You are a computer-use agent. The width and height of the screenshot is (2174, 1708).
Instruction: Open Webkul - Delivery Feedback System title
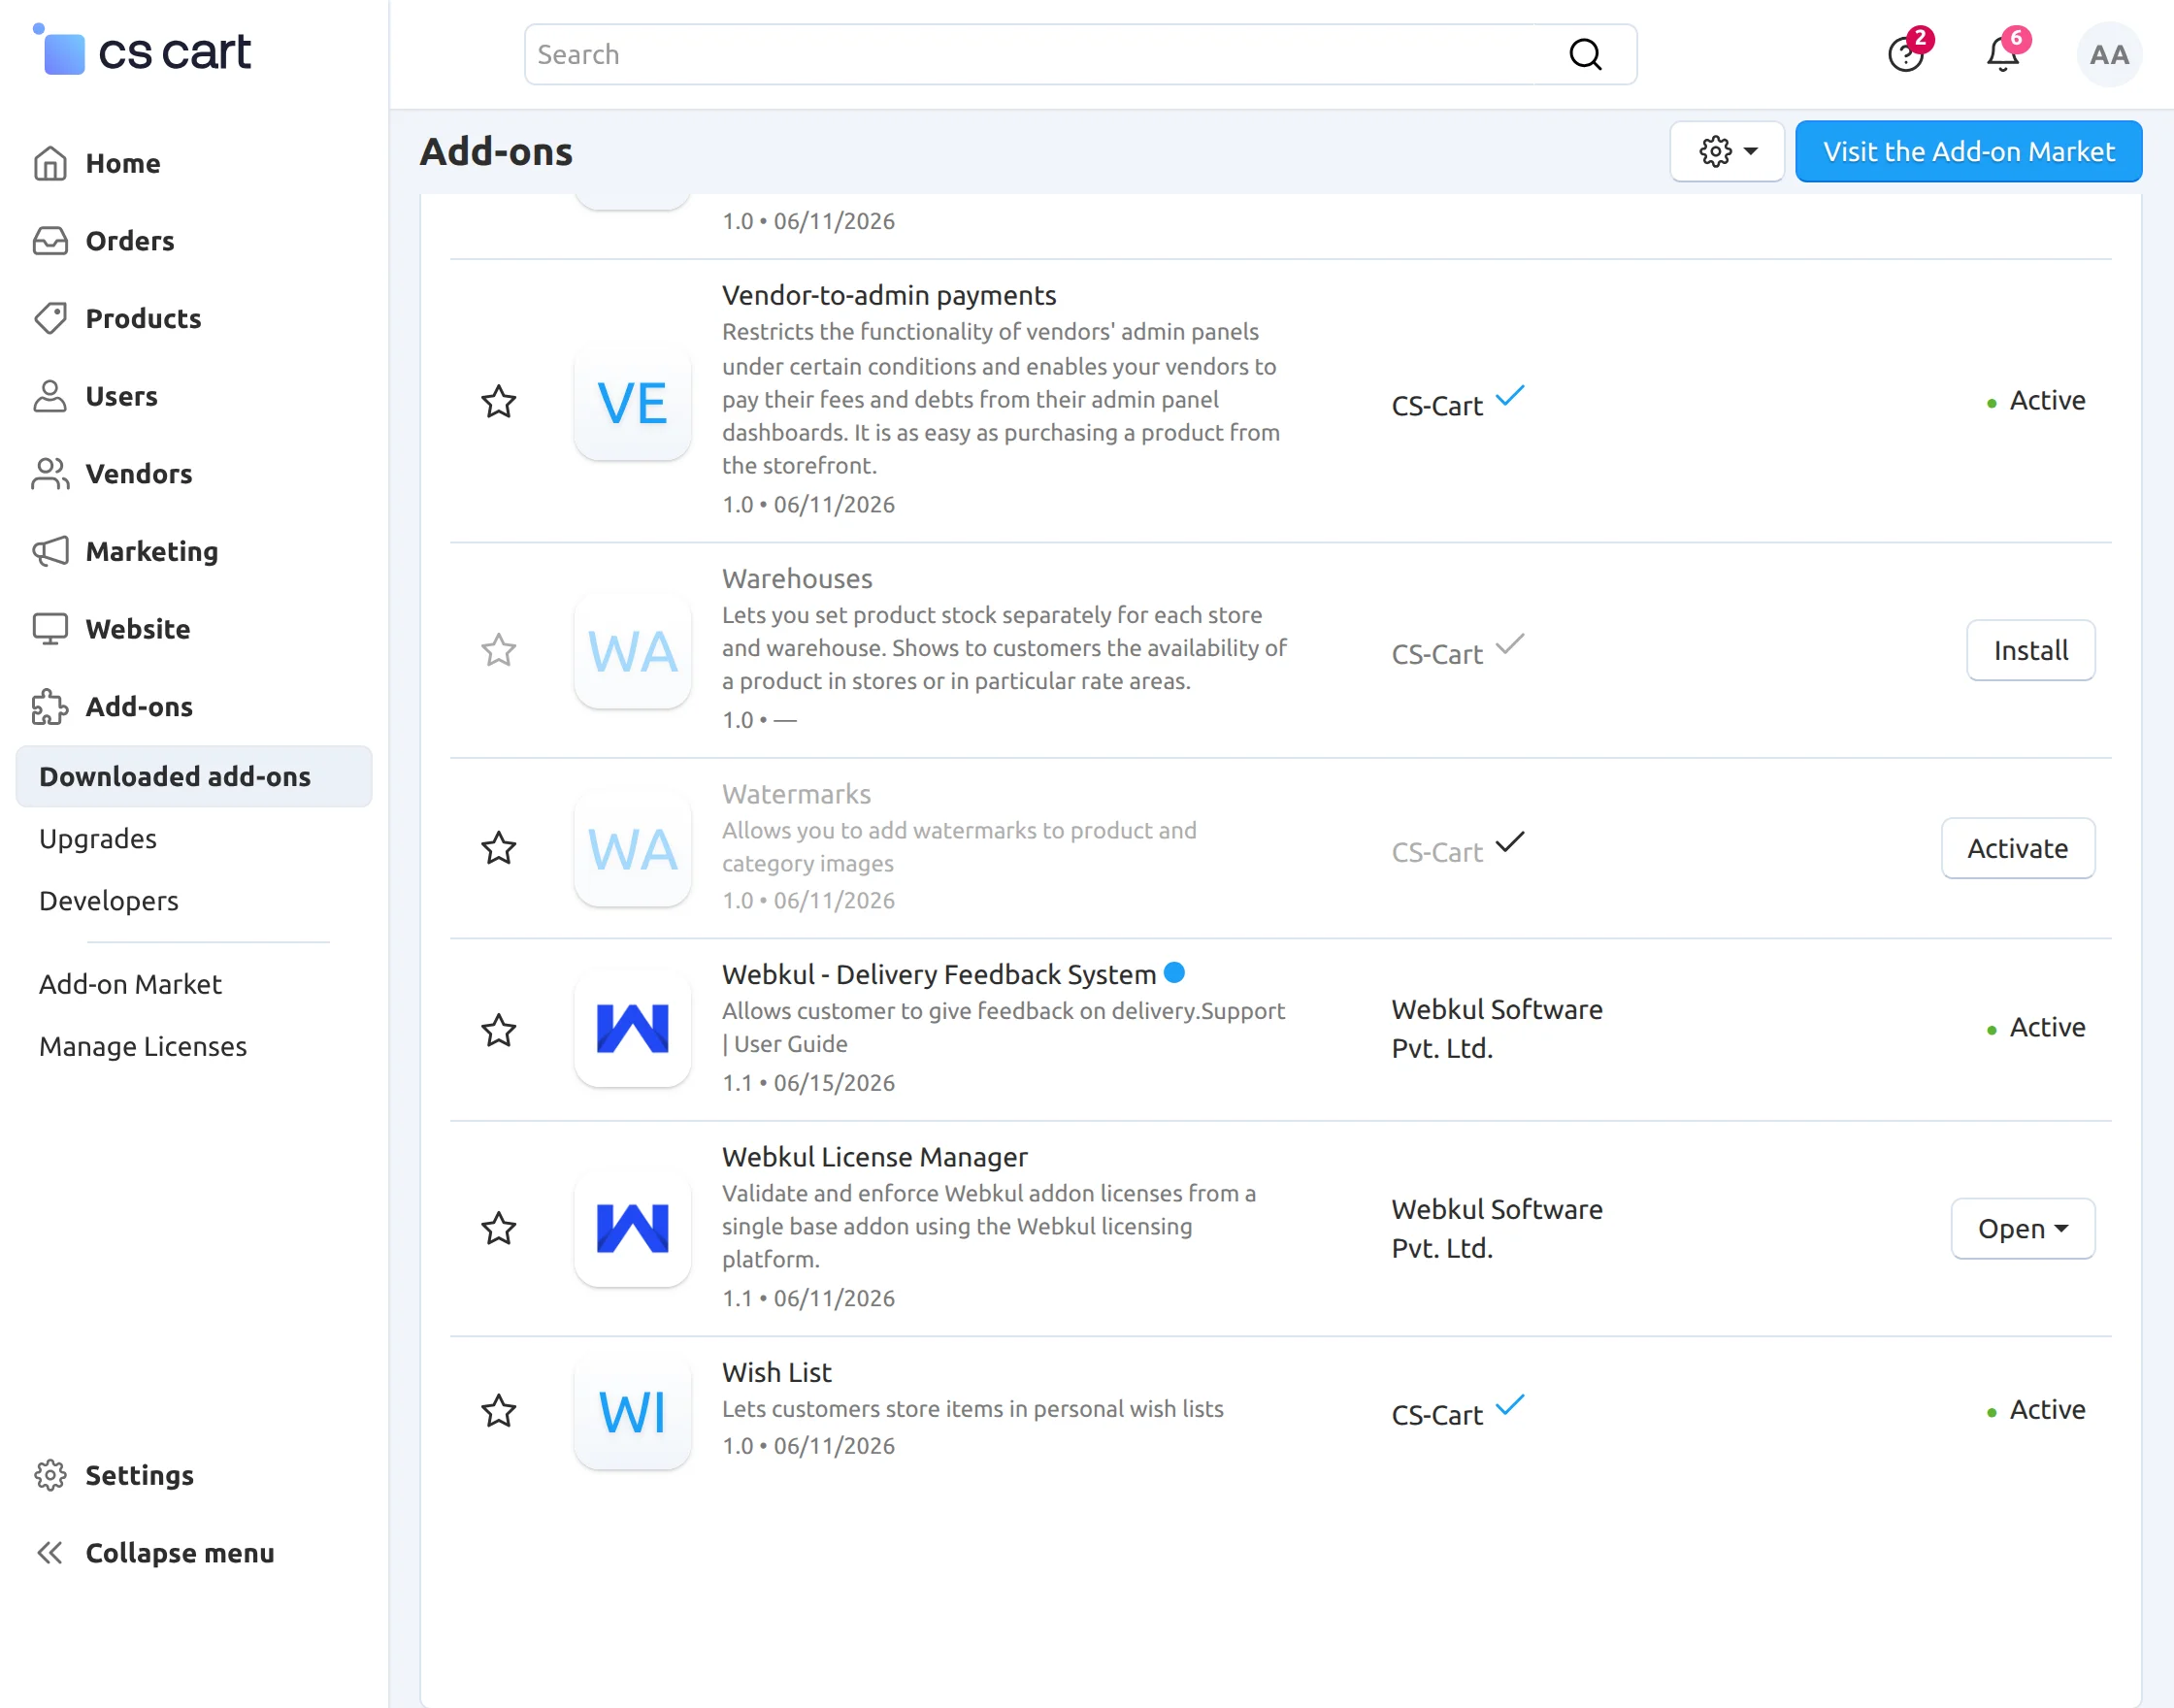[939, 974]
